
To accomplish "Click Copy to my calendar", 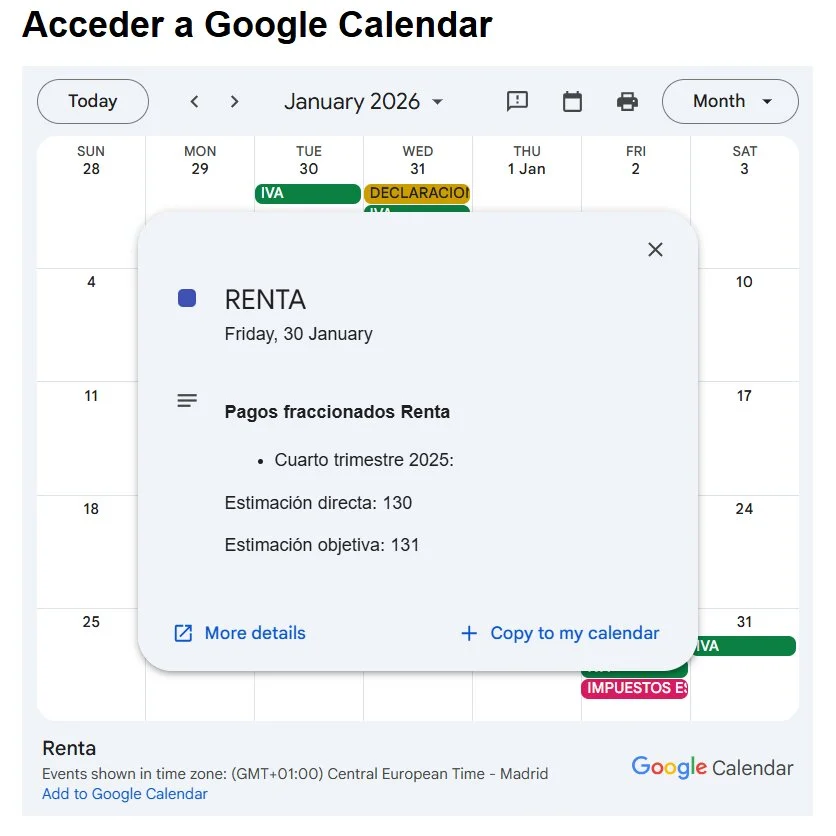I will [x=573, y=633].
